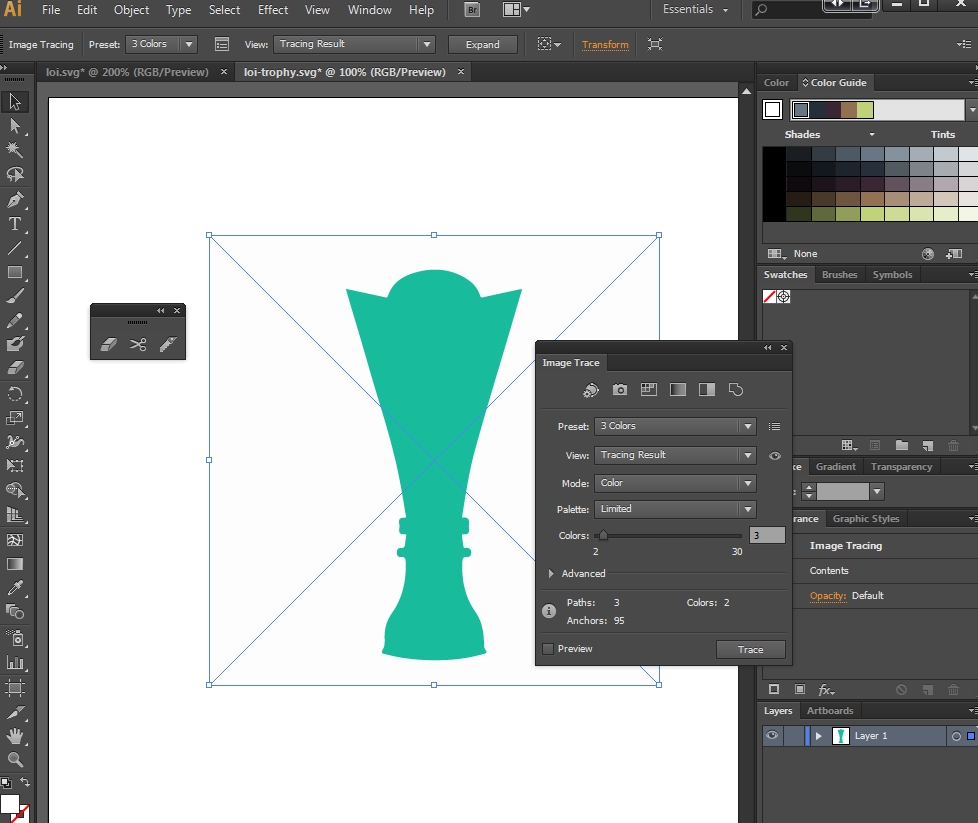Click the Colors slider handle
Screen dimensions: 978x823
603,536
